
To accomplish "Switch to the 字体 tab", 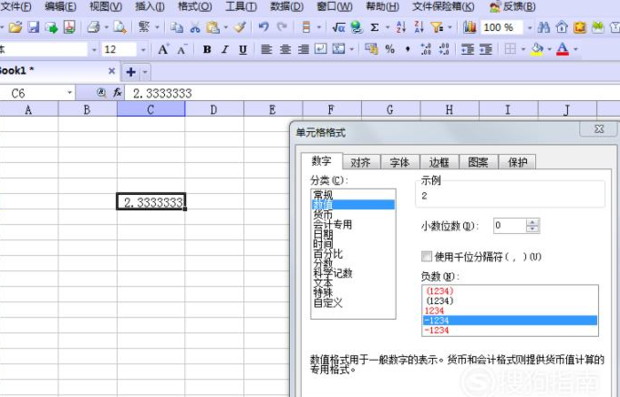I will click(x=400, y=162).
